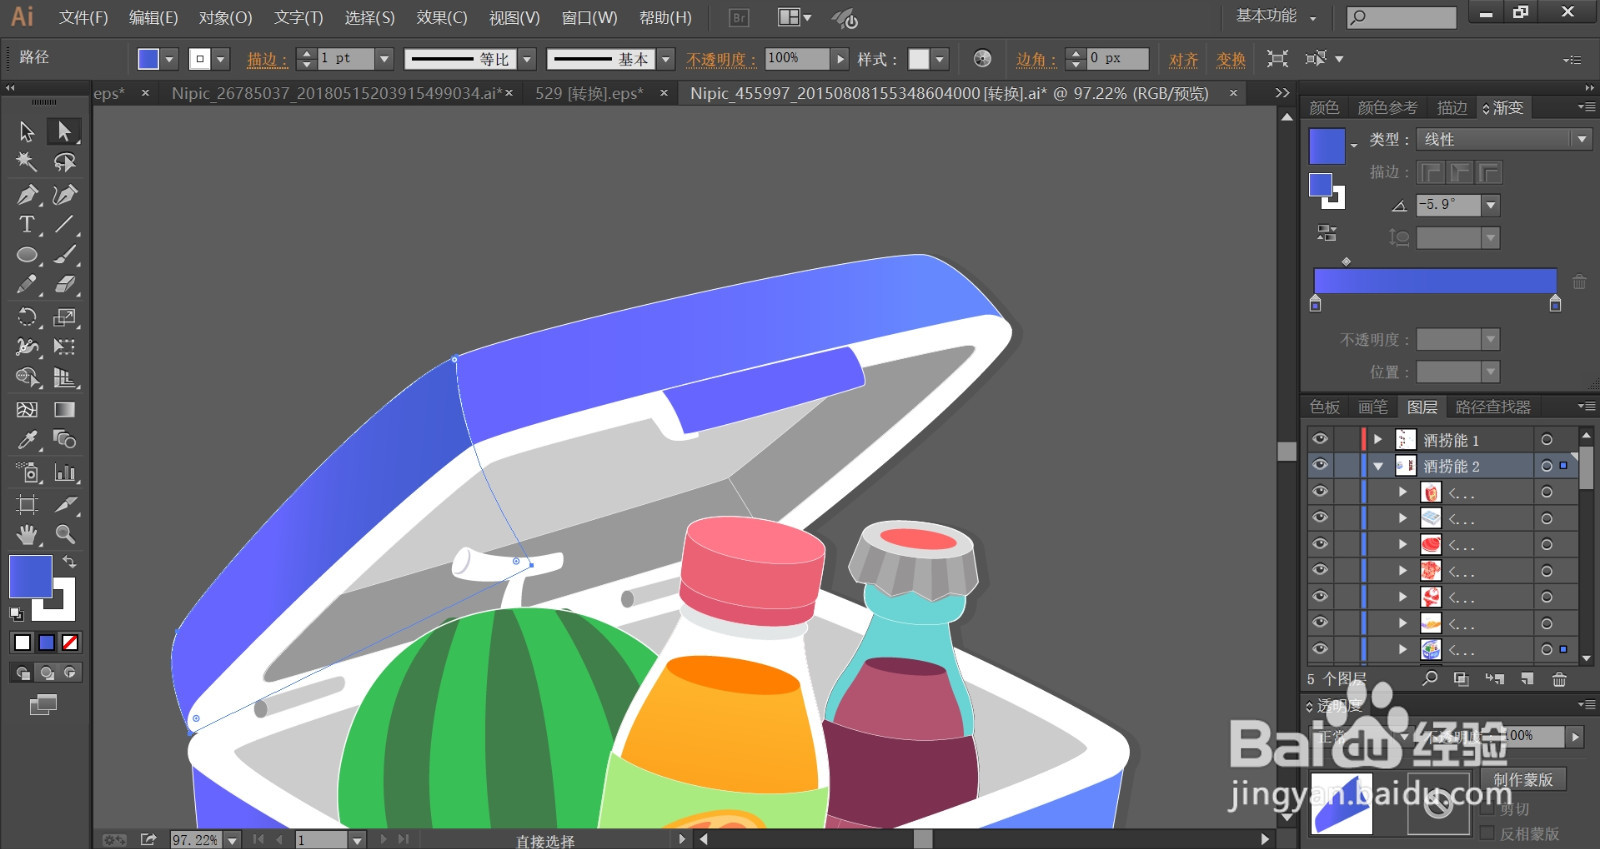The width and height of the screenshot is (1600, 849).
Task: Click the 不透明度 link in control bar
Action: tap(721, 60)
